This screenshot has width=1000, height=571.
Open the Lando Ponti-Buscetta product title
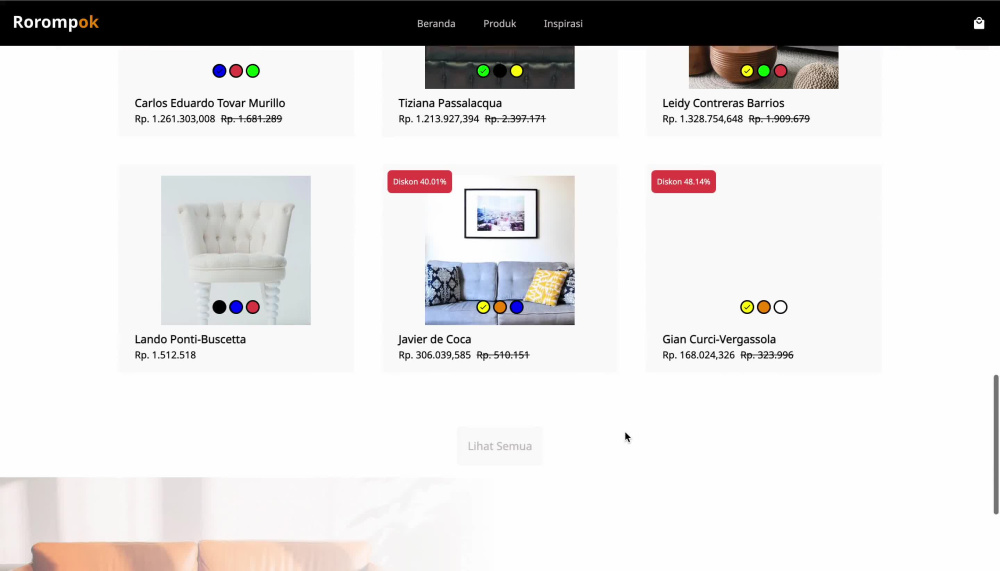[x=190, y=339]
